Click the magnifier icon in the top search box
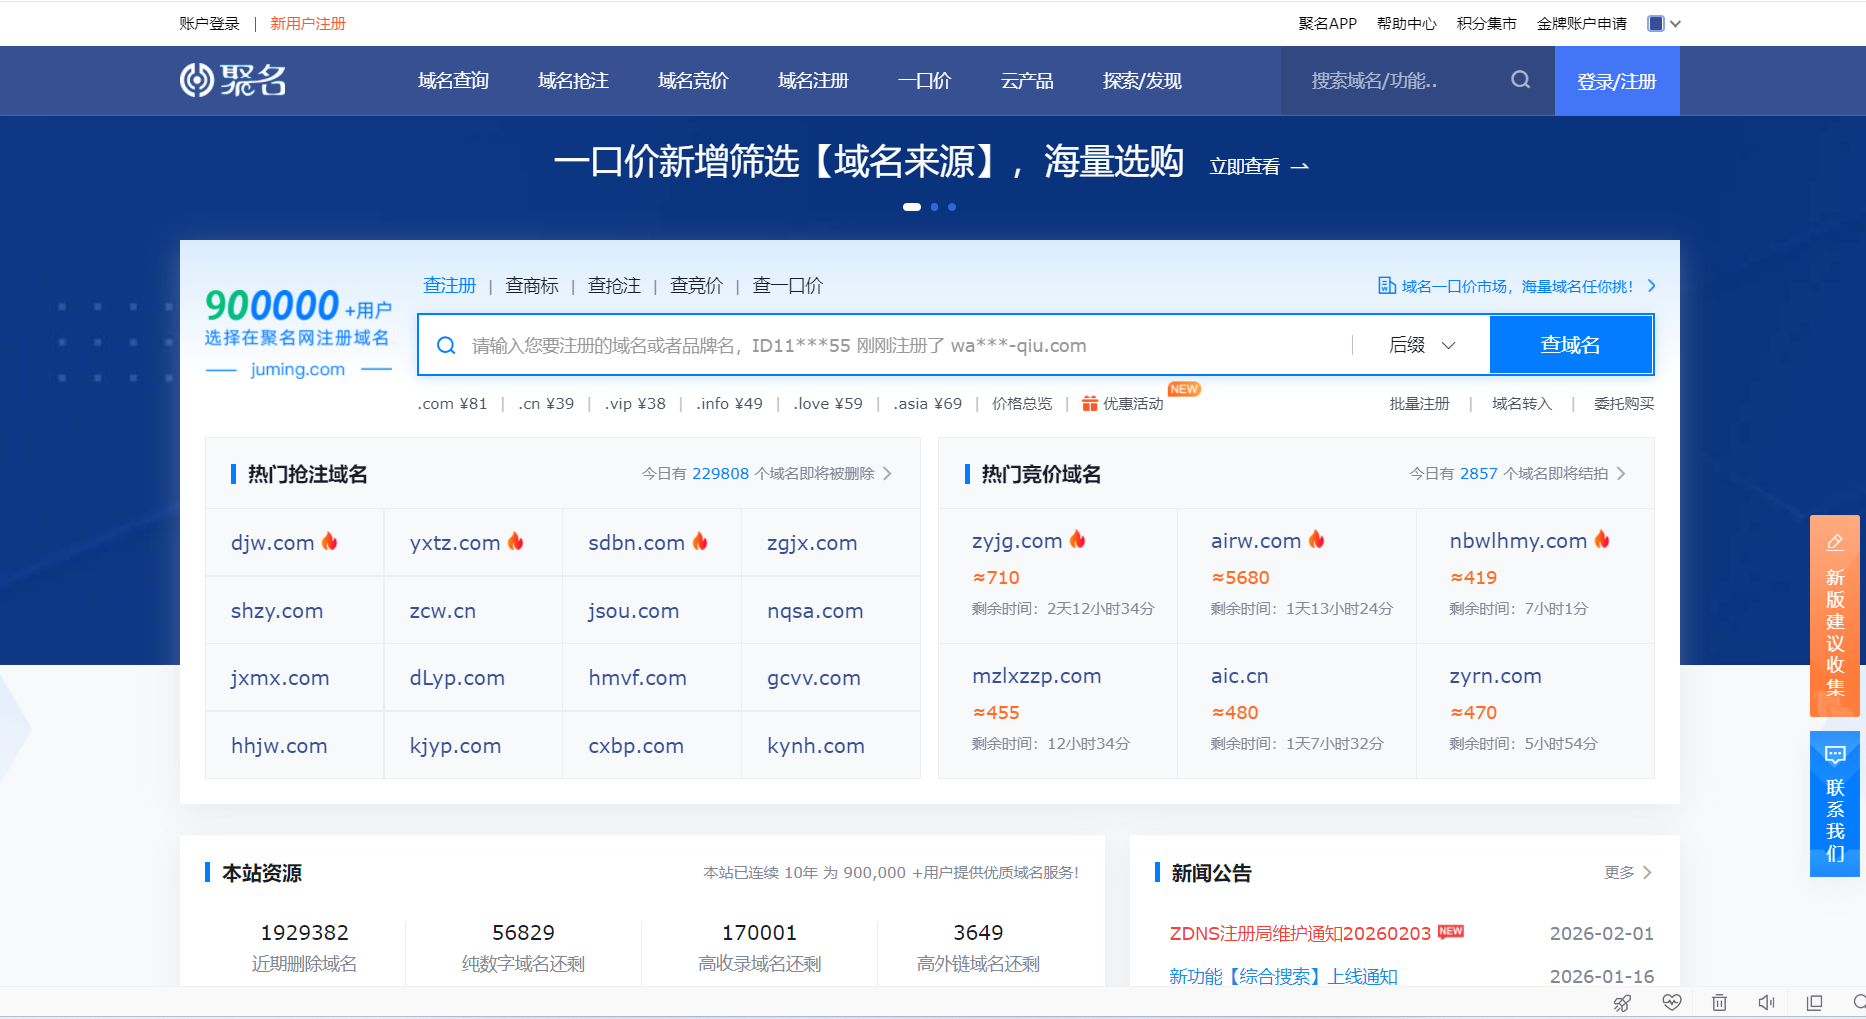 pos(1520,80)
